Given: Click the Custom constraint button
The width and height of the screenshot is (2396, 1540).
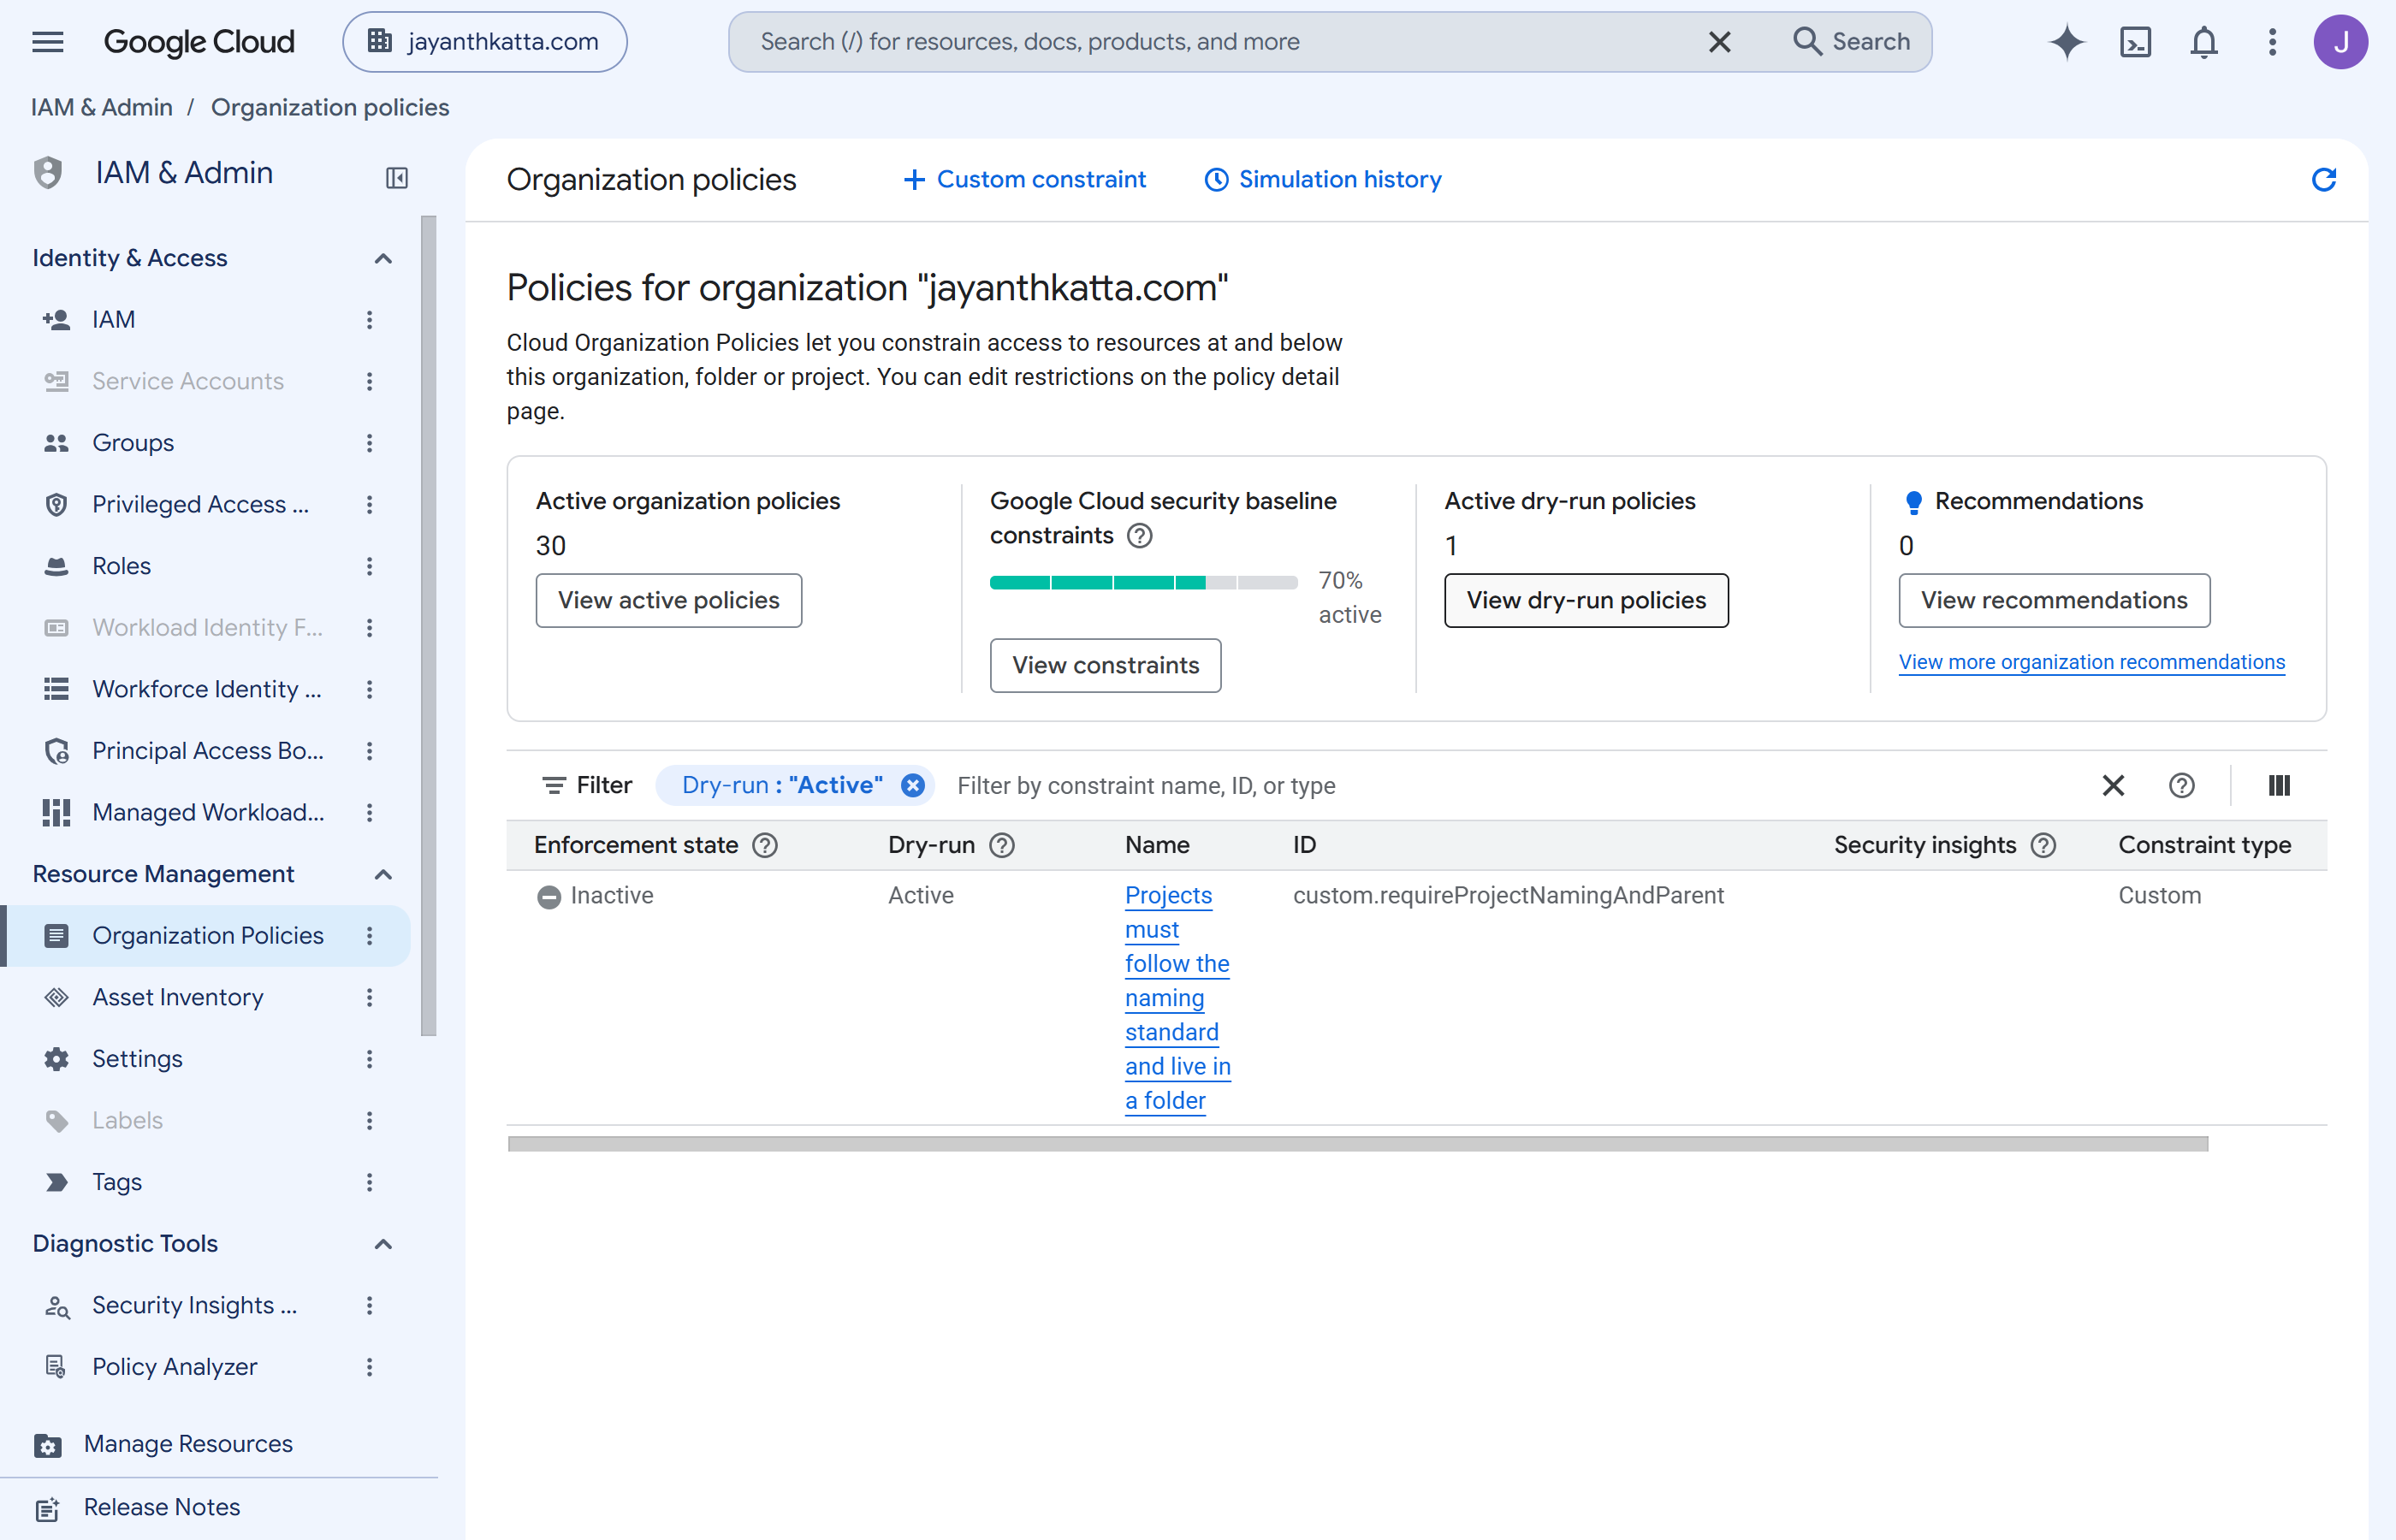Looking at the screenshot, I should (1024, 179).
